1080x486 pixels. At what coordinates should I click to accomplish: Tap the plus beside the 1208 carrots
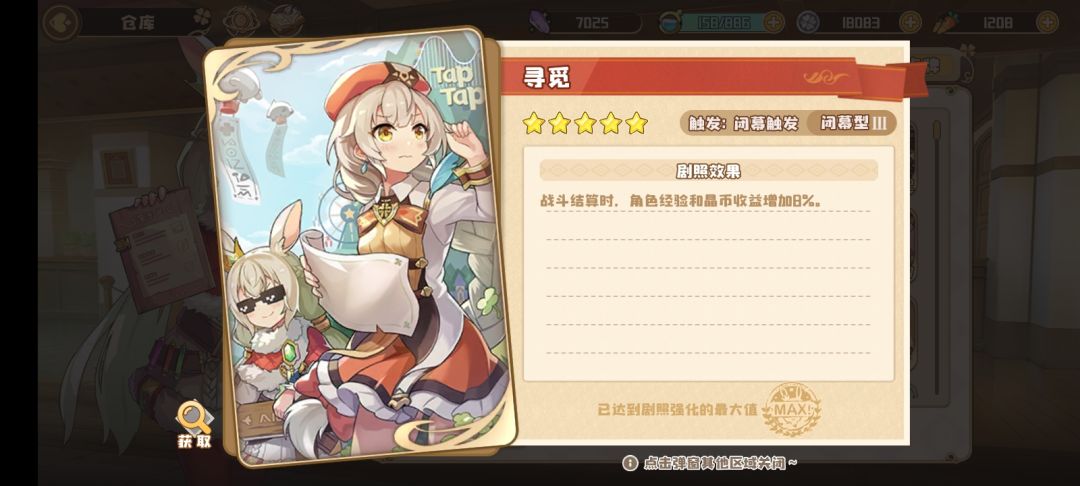point(1047,23)
